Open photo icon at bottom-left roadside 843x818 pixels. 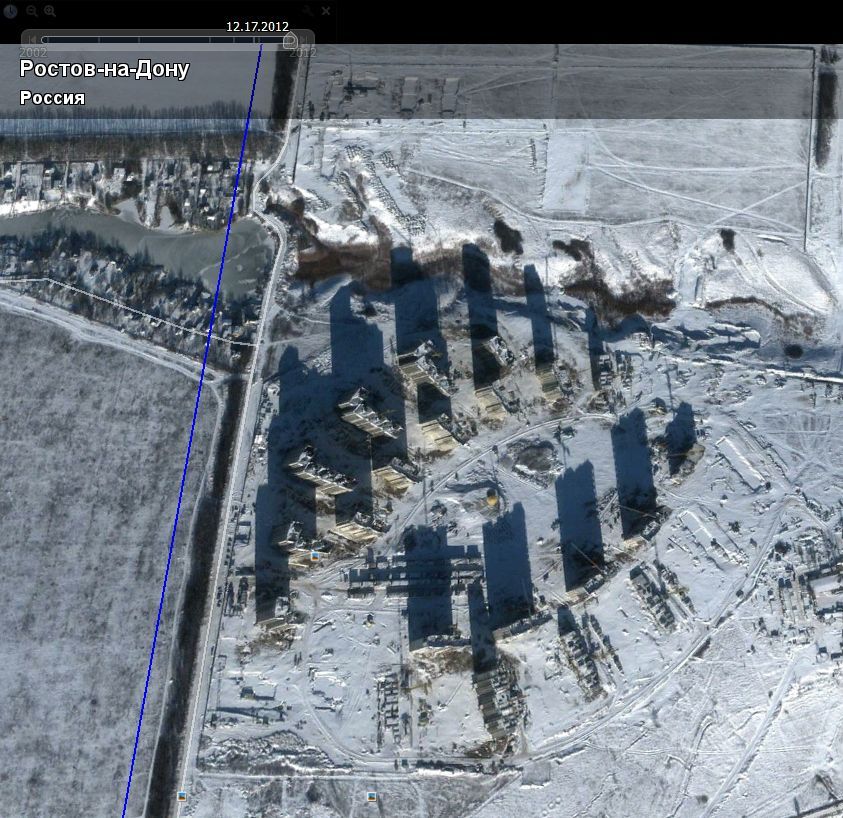pyautogui.click(x=182, y=796)
